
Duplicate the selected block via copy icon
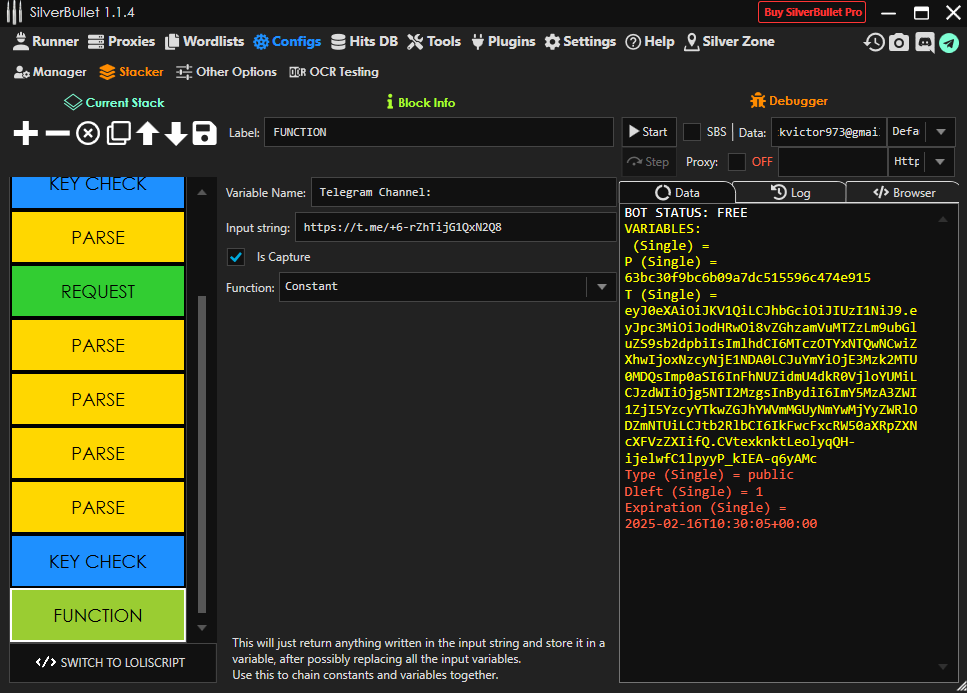point(119,133)
